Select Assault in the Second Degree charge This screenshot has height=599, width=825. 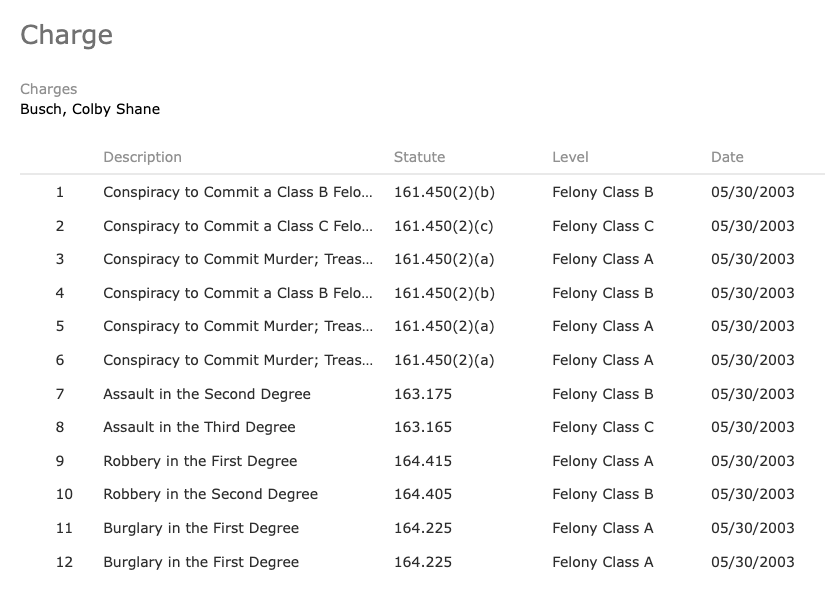pyautogui.click(x=207, y=394)
